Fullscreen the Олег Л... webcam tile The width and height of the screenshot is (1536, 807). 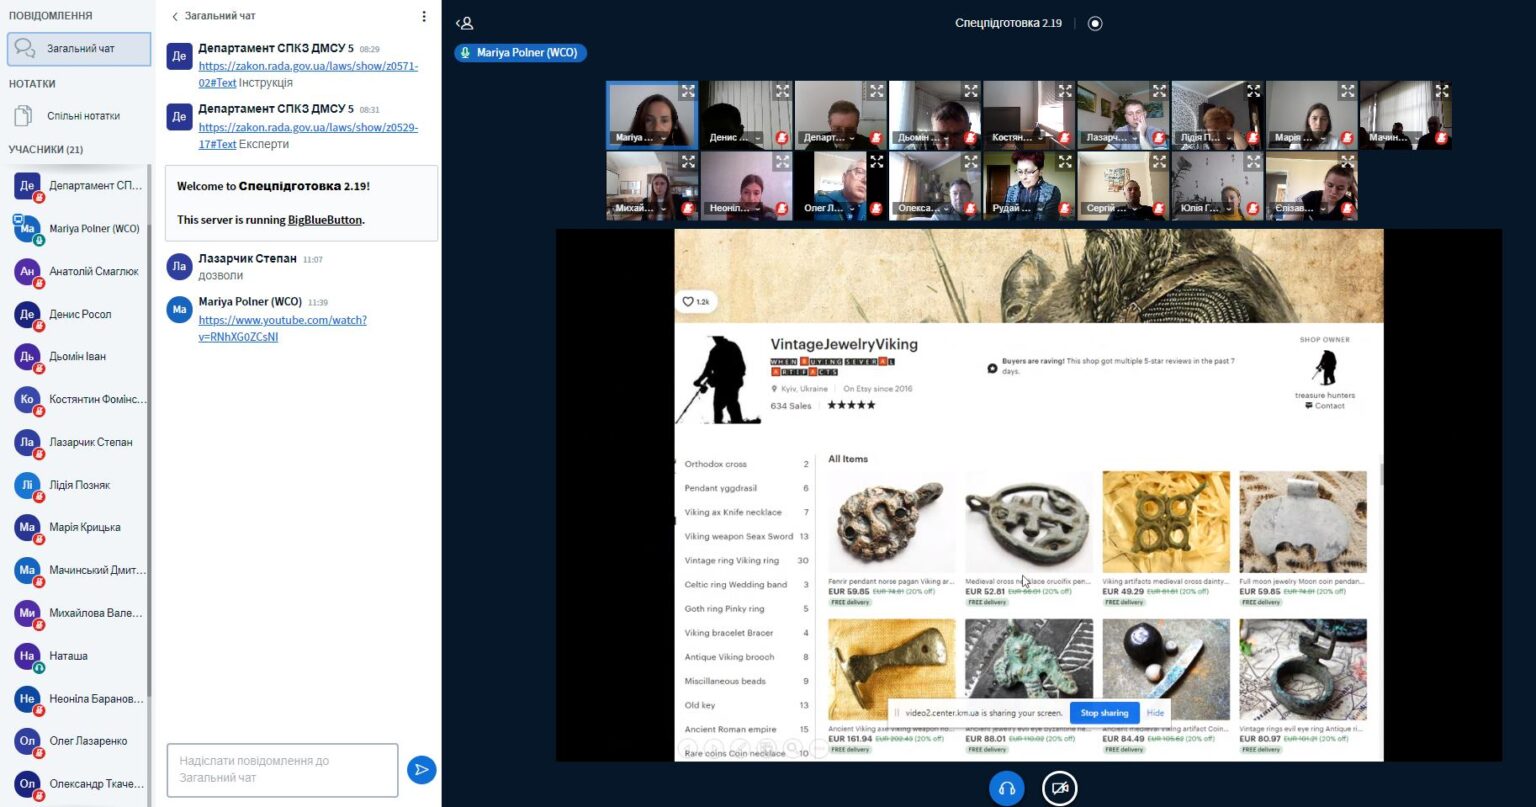[x=876, y=161]
